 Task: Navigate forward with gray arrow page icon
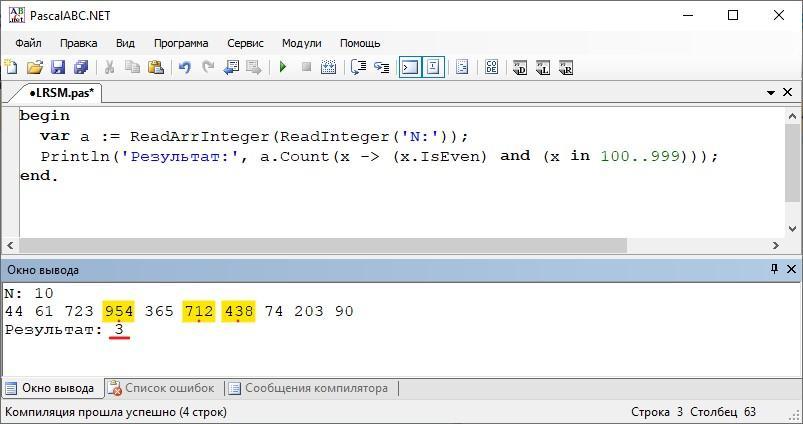(253, 67)
